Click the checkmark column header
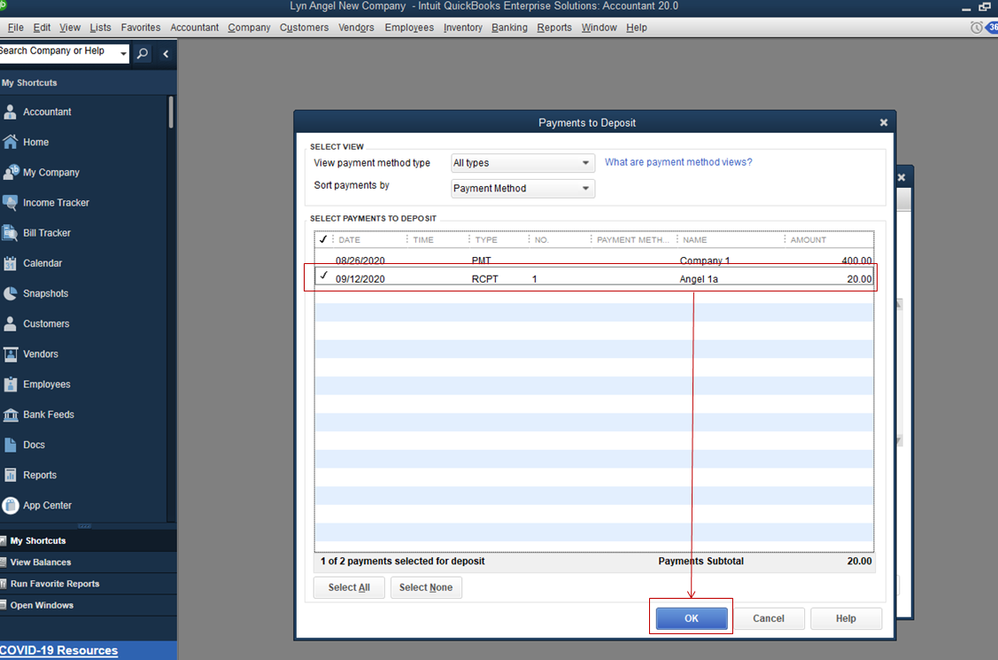 [323, 239]
